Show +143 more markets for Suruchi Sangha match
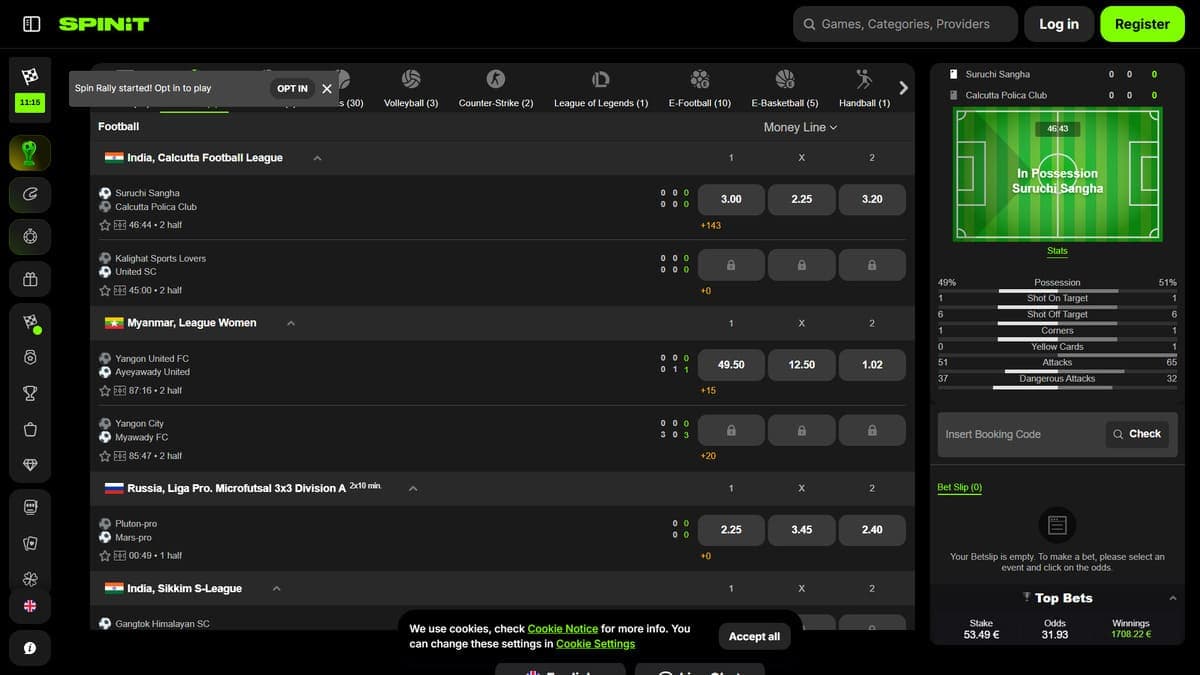1200x675 pixels. [710, 226]
